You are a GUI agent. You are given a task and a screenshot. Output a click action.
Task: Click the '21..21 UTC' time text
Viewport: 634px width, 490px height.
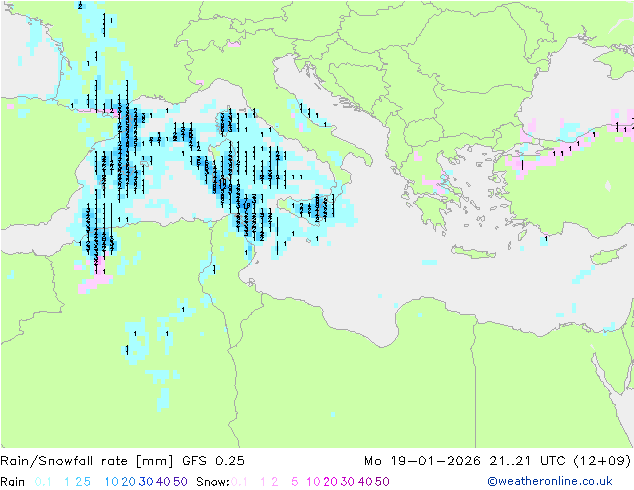click(x=528, y=461)
